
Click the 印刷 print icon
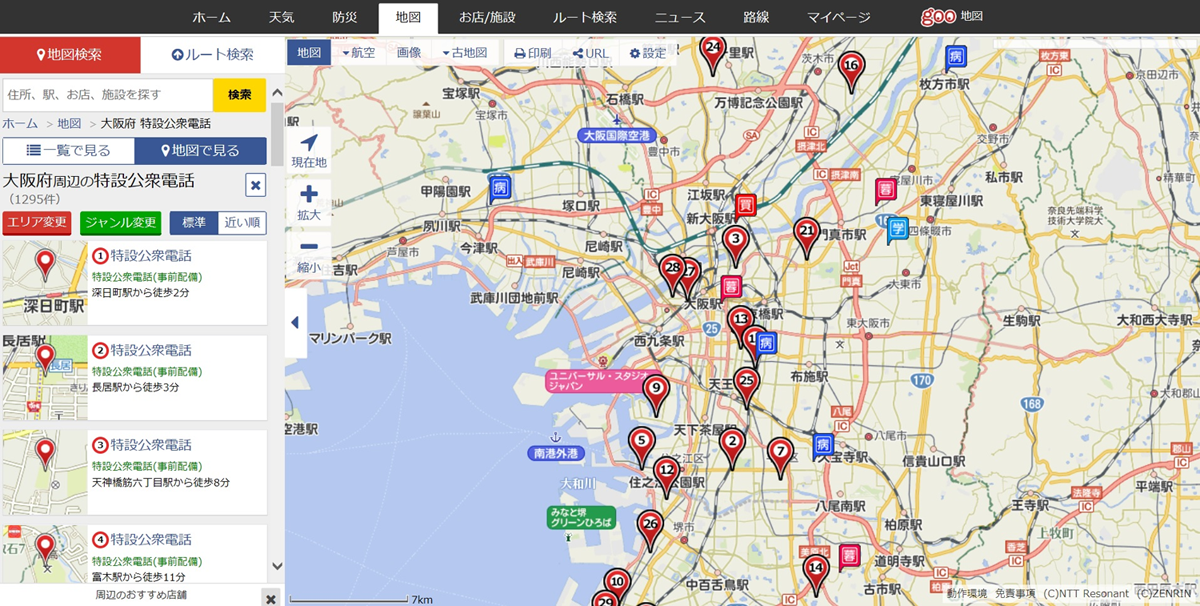[x=532, y=53]
